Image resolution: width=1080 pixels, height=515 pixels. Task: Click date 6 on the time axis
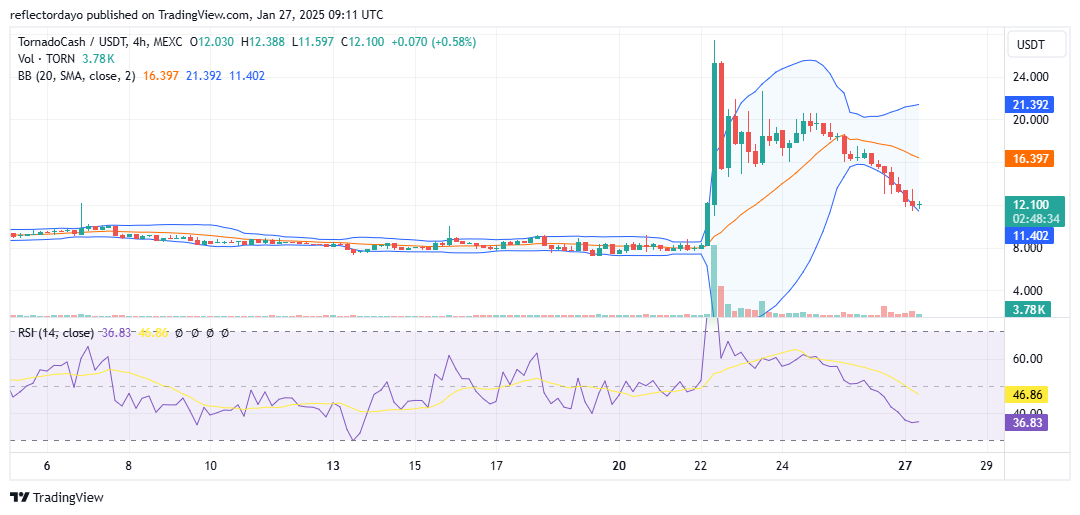48,466
